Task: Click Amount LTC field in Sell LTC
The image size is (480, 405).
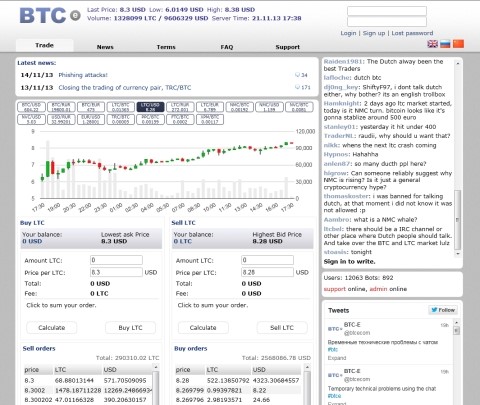Action: click(267, 260)
